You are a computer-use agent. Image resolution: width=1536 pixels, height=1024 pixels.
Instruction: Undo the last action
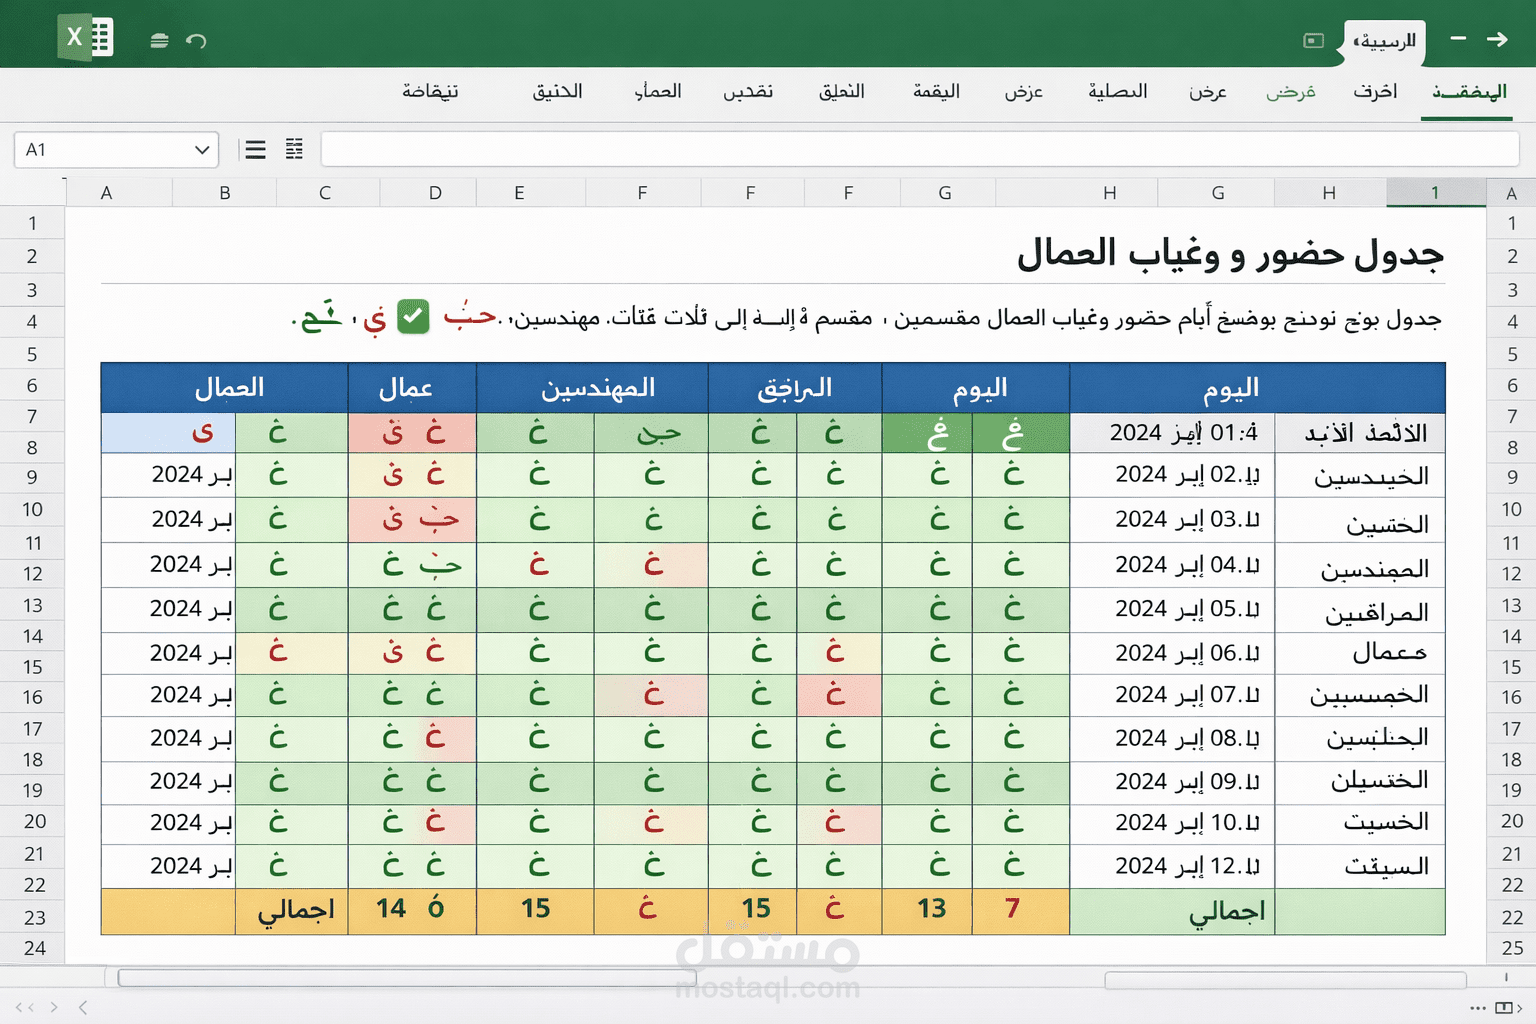196,41
